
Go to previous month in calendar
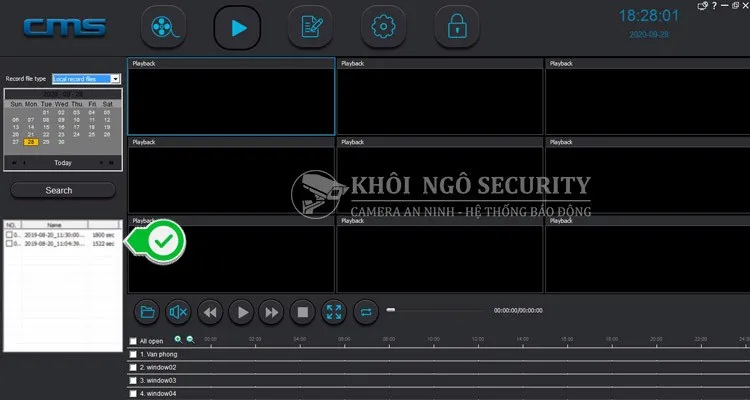[24, 163]
